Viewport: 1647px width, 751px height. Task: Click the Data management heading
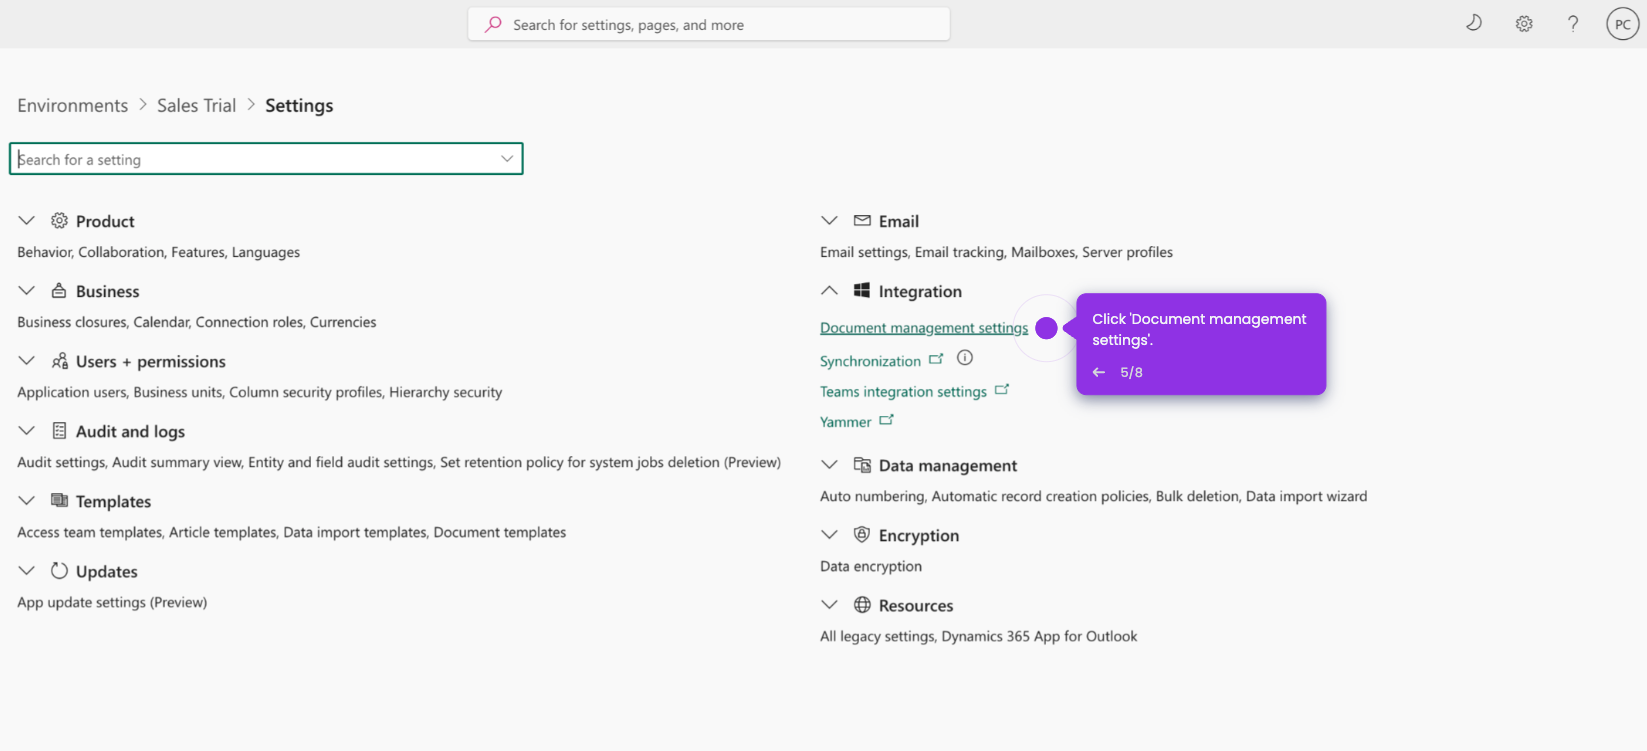(x=948, y=465)
